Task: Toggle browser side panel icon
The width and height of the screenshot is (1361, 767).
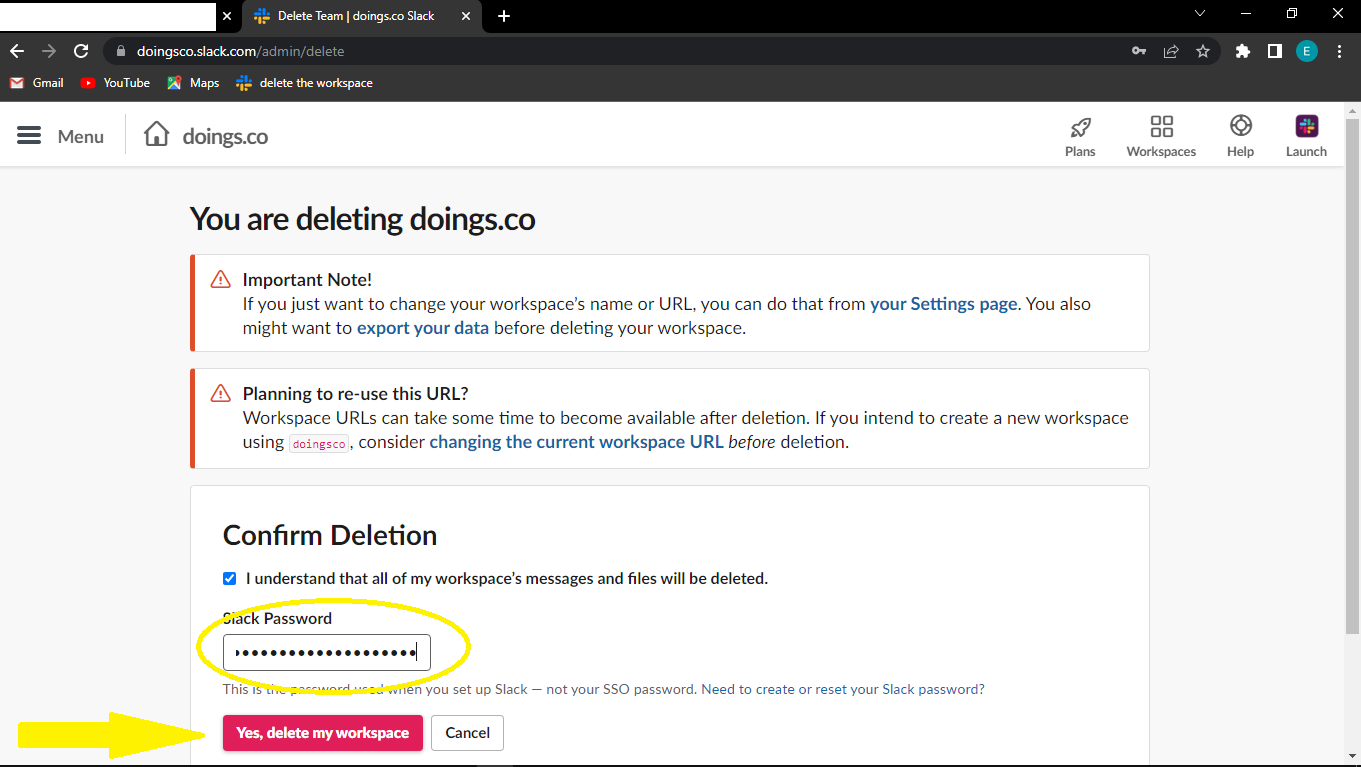Action: (x=1275, y=51)
